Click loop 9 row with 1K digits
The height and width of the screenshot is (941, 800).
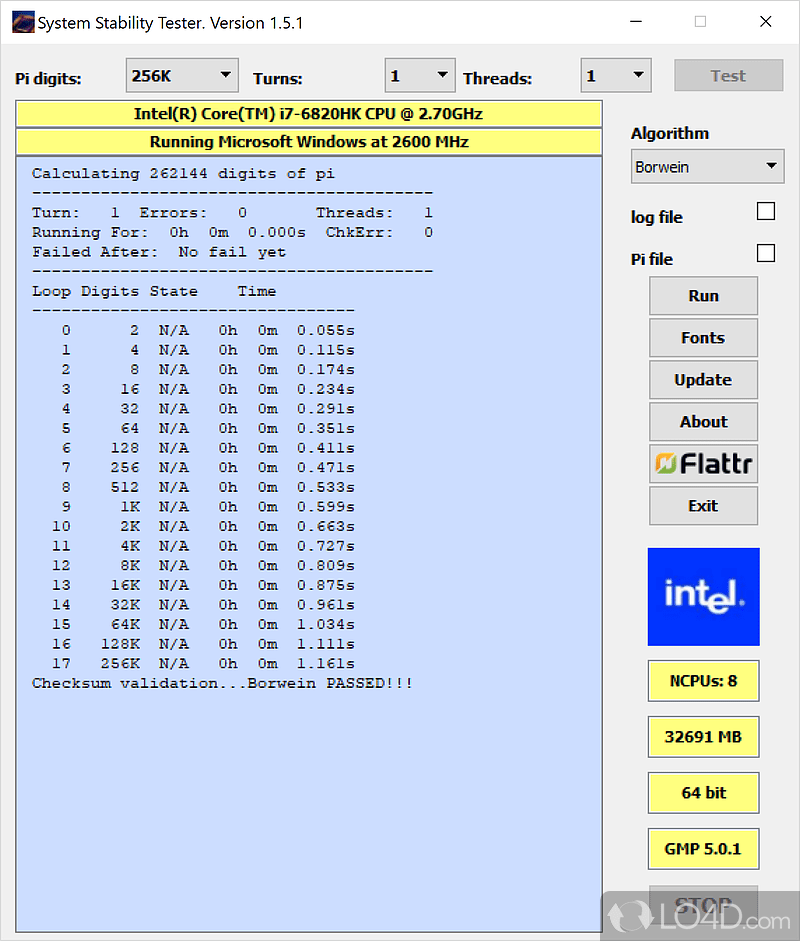[208, 507]
